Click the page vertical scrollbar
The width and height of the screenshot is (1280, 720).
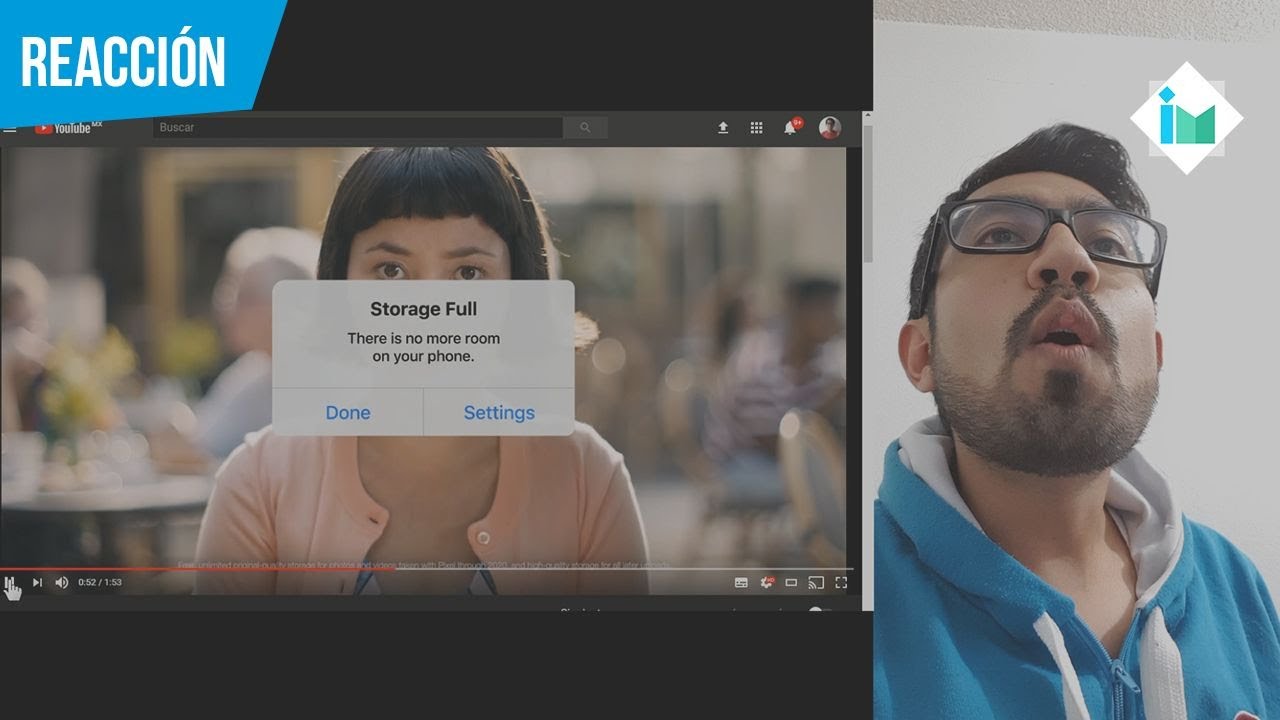(x=867, y=195)
